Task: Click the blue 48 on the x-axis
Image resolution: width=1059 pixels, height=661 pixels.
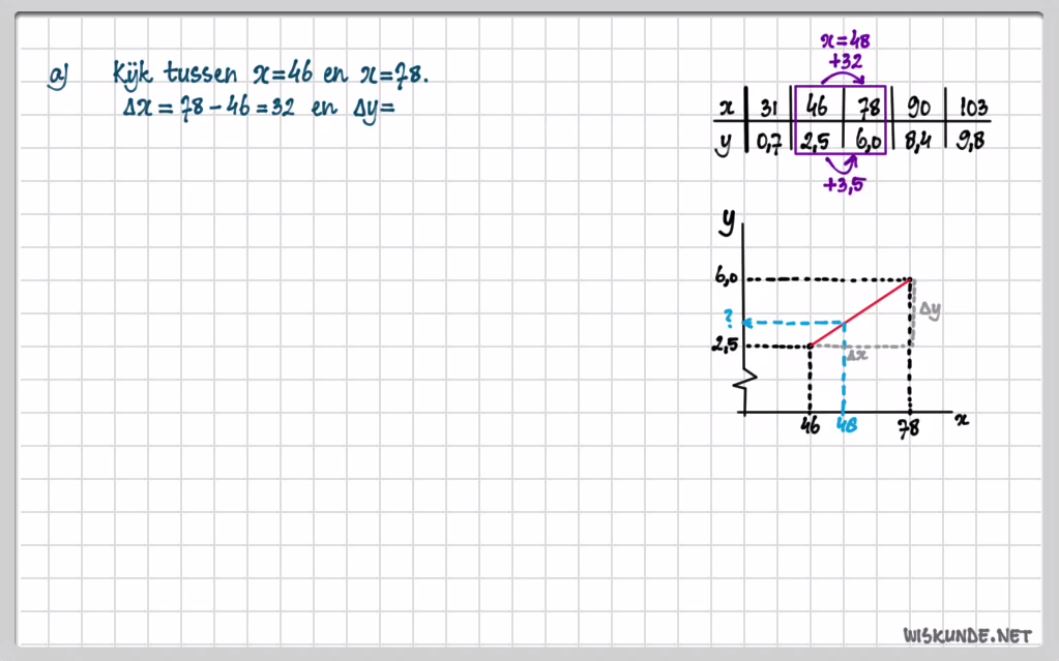Action: point(846,427)
